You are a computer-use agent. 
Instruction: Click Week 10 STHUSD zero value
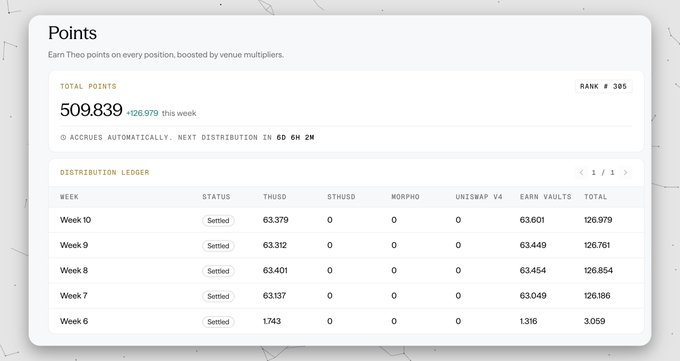(330, 220)
